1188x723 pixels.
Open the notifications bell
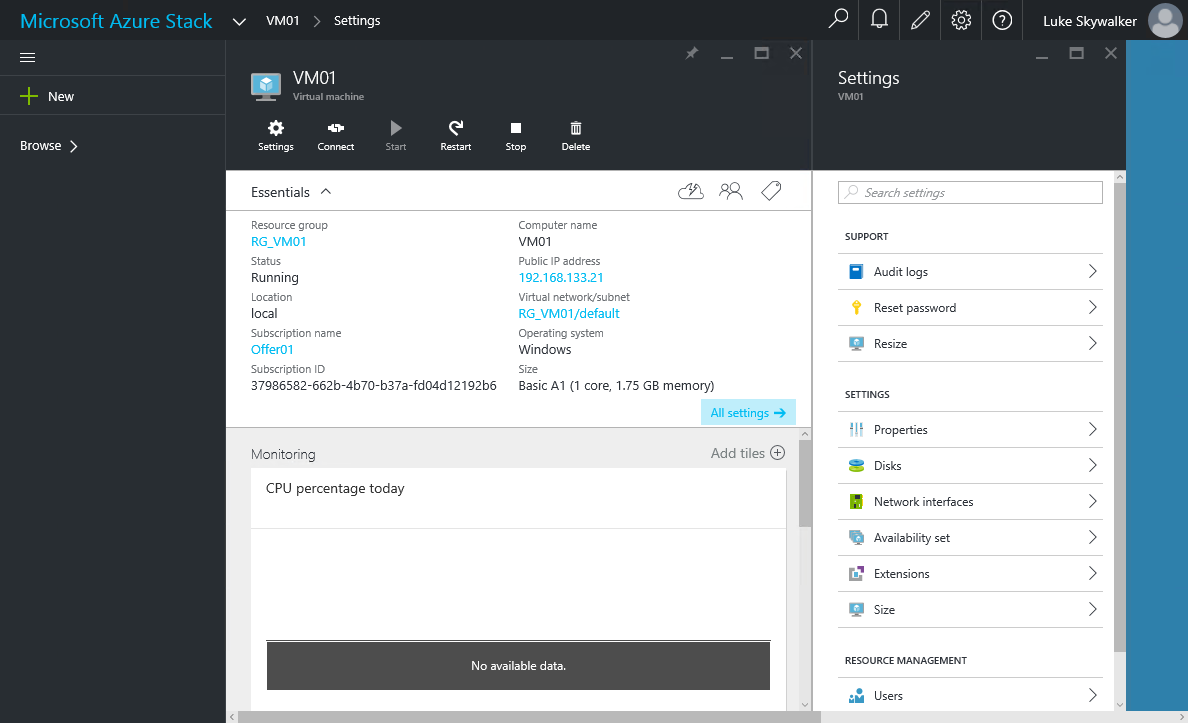[x=880, y=20]
